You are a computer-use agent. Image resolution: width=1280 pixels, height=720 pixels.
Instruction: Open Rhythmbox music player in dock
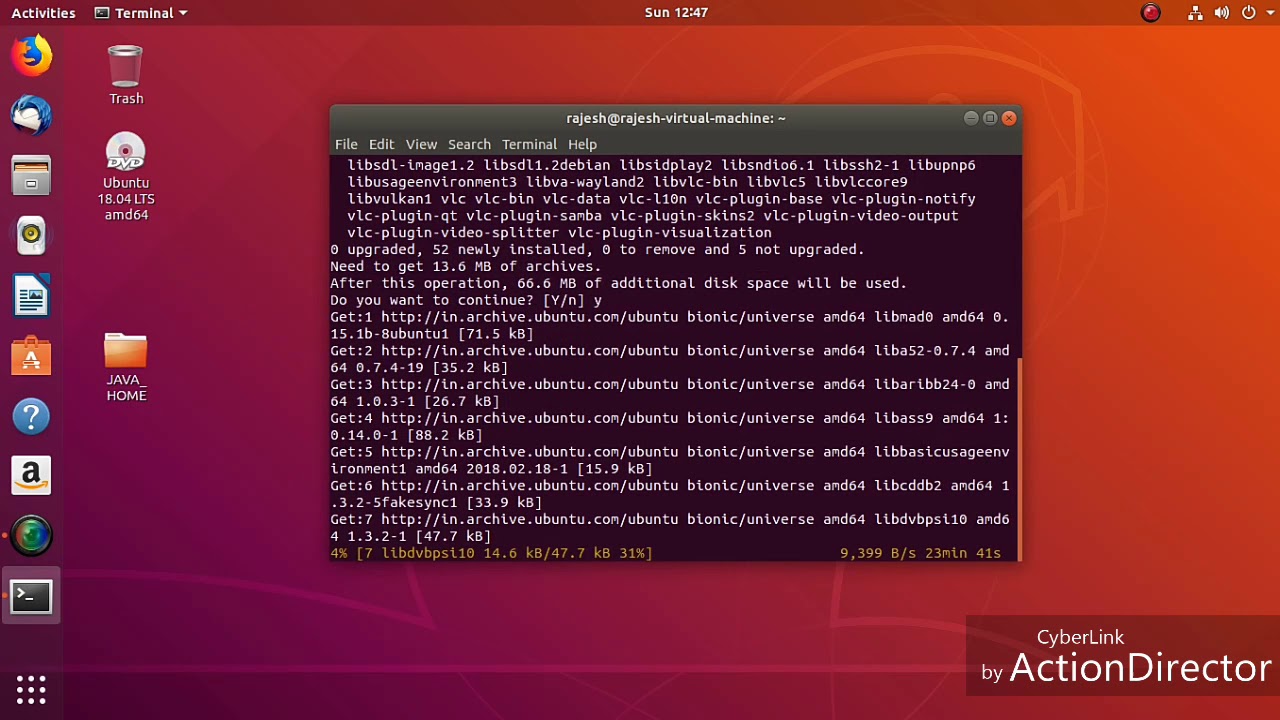click(31, 236)
